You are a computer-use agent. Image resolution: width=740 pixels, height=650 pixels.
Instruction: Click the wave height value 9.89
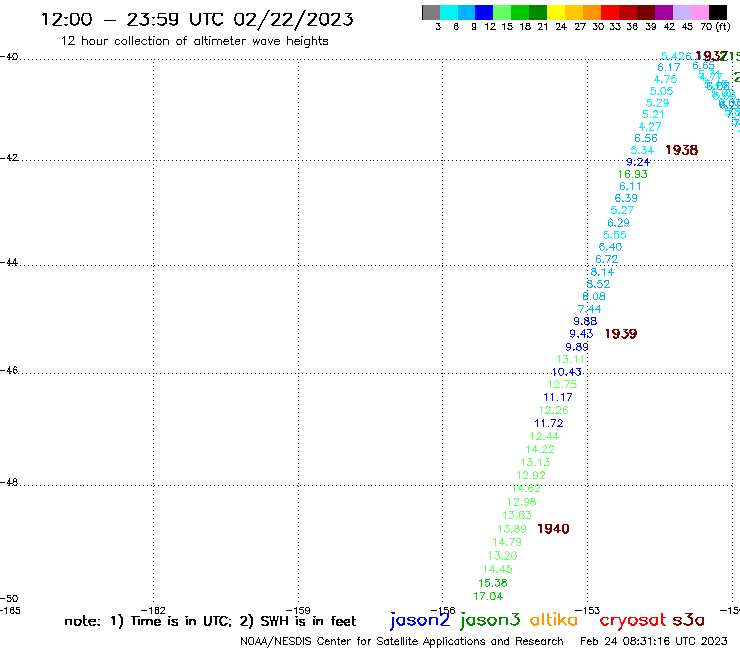pyautogui.click(x=577, y=347)
